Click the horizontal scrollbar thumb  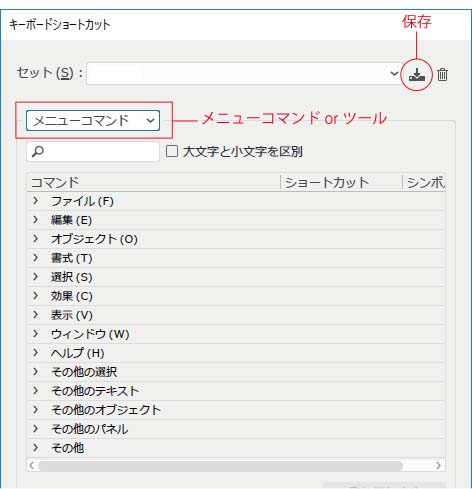click(220, 466)
